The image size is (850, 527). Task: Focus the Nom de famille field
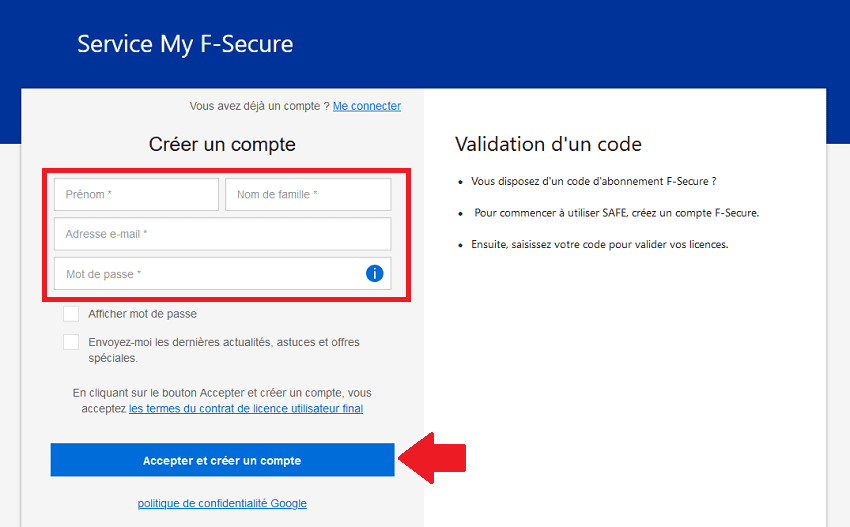pyautogui.click(x=308, y=194)
